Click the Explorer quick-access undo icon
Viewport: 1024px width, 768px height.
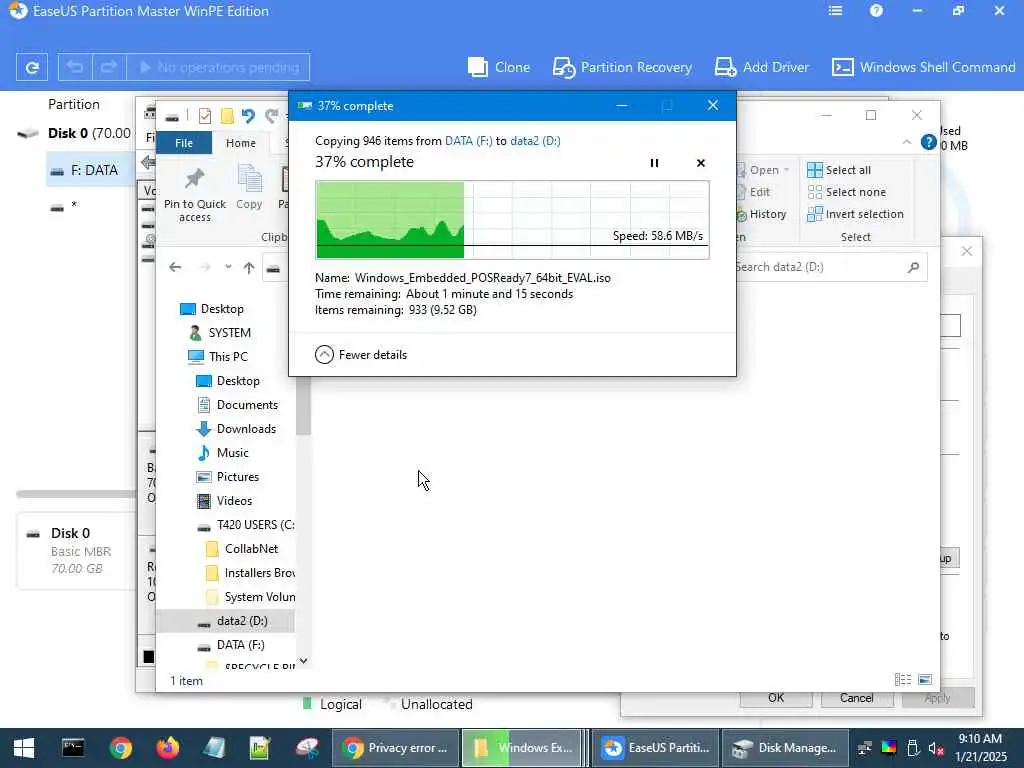[x=248, y=116]
